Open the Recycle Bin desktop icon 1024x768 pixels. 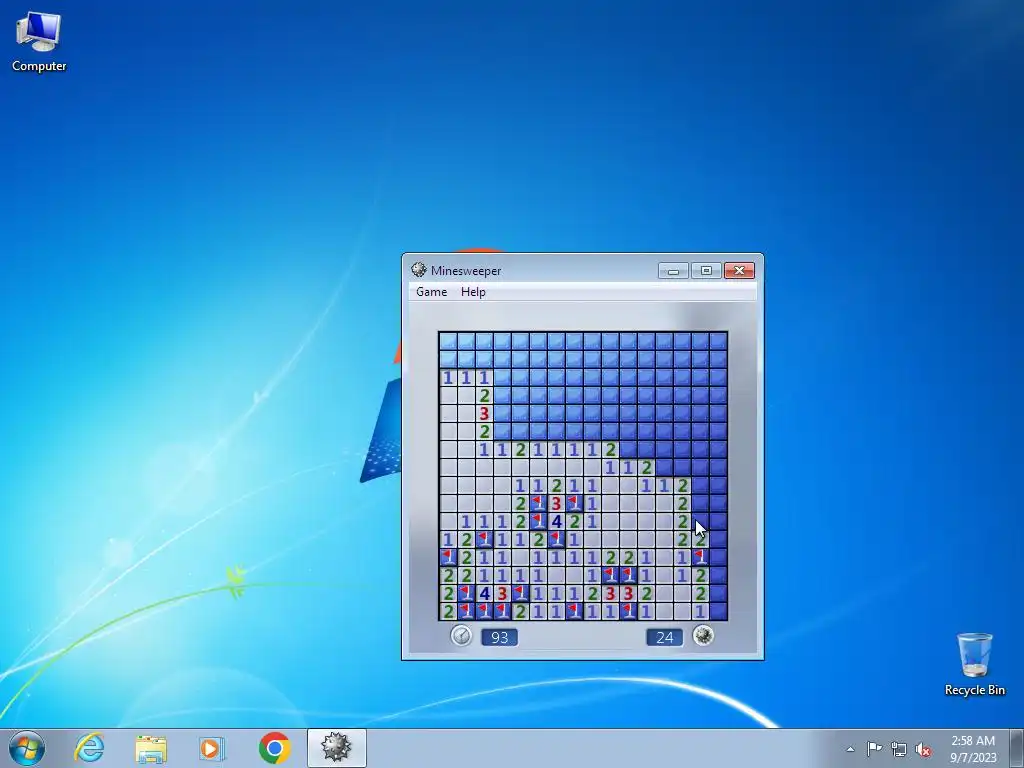point(974,664)
